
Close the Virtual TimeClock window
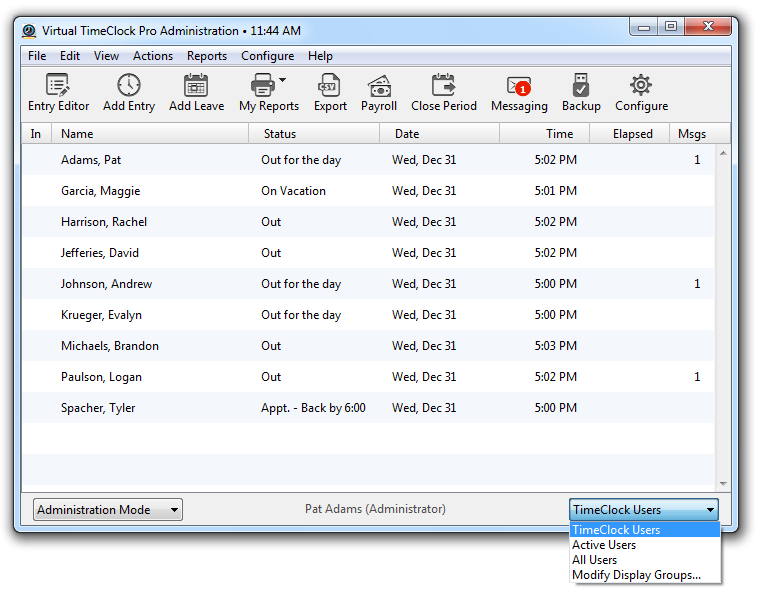coord(708,27)
